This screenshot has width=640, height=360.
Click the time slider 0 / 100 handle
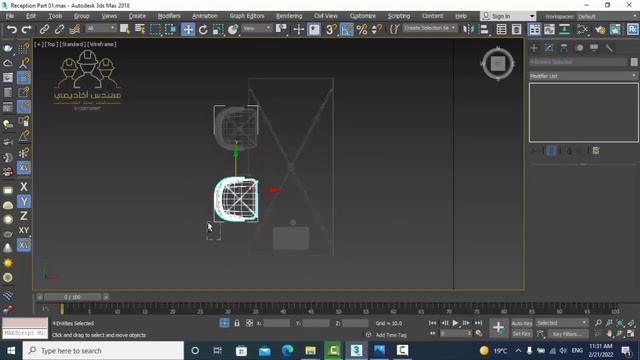pyautogui.click(x=72, y=297)
